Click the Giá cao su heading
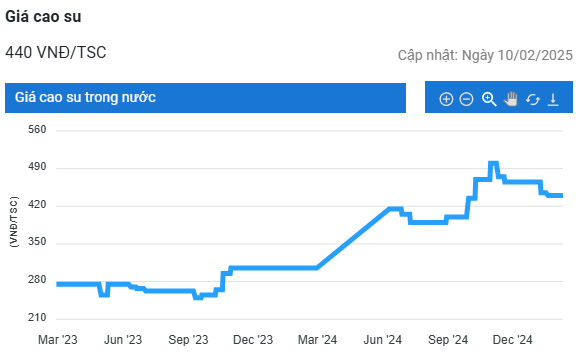The image size is (580, 362). point(43,17)
